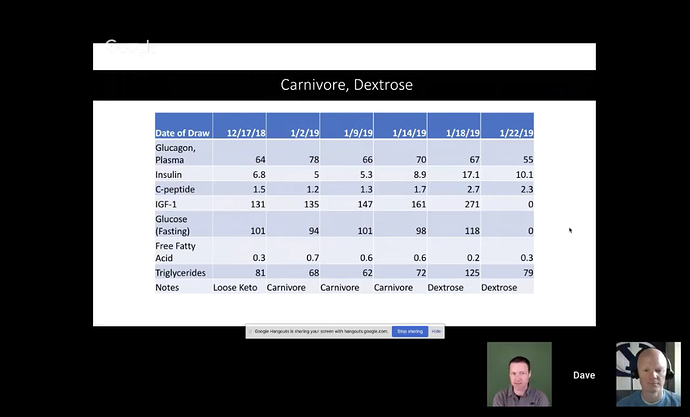Click the Date of Draw header cell

[x=182, y=132]
